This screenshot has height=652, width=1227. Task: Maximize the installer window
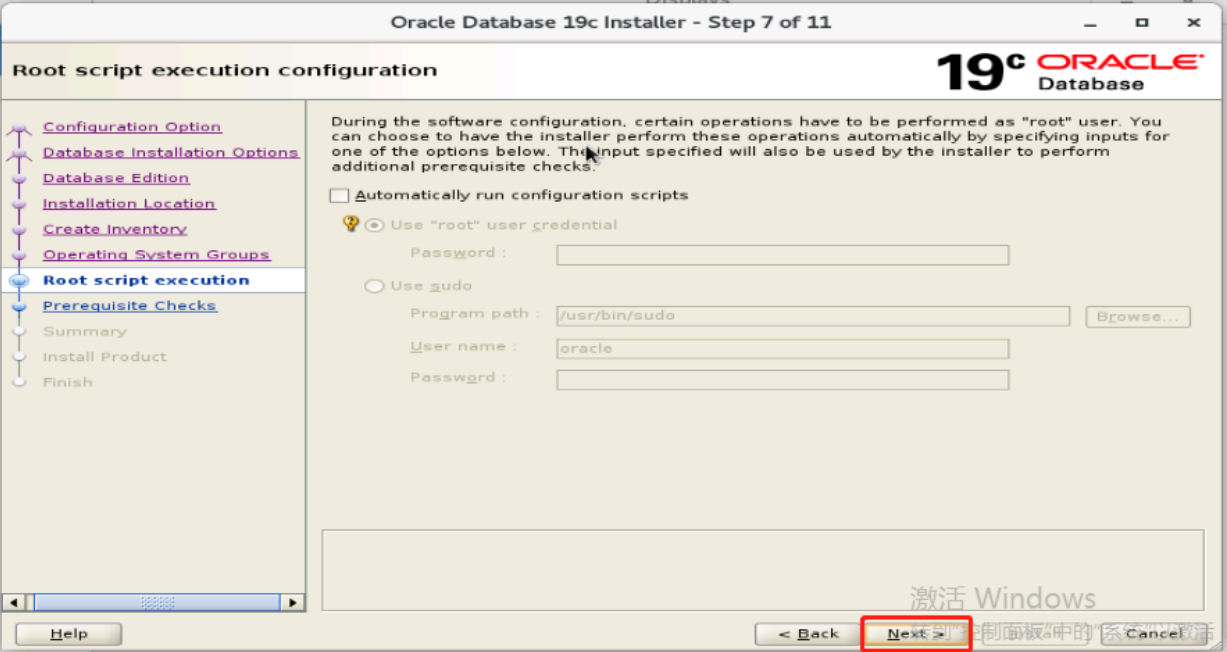tap(1141, 22)
